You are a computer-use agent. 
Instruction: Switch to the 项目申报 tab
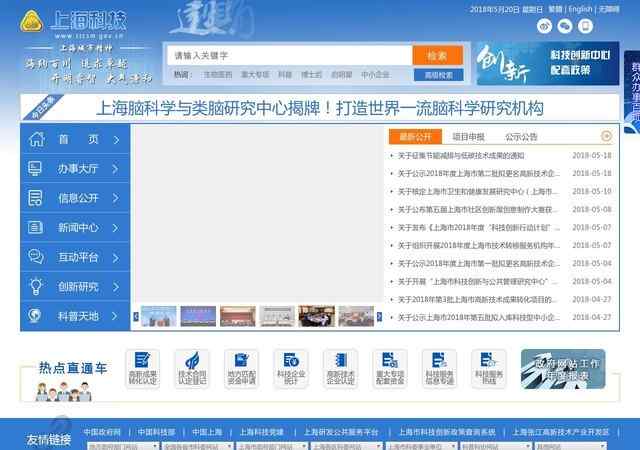click(x=468, y=137)
